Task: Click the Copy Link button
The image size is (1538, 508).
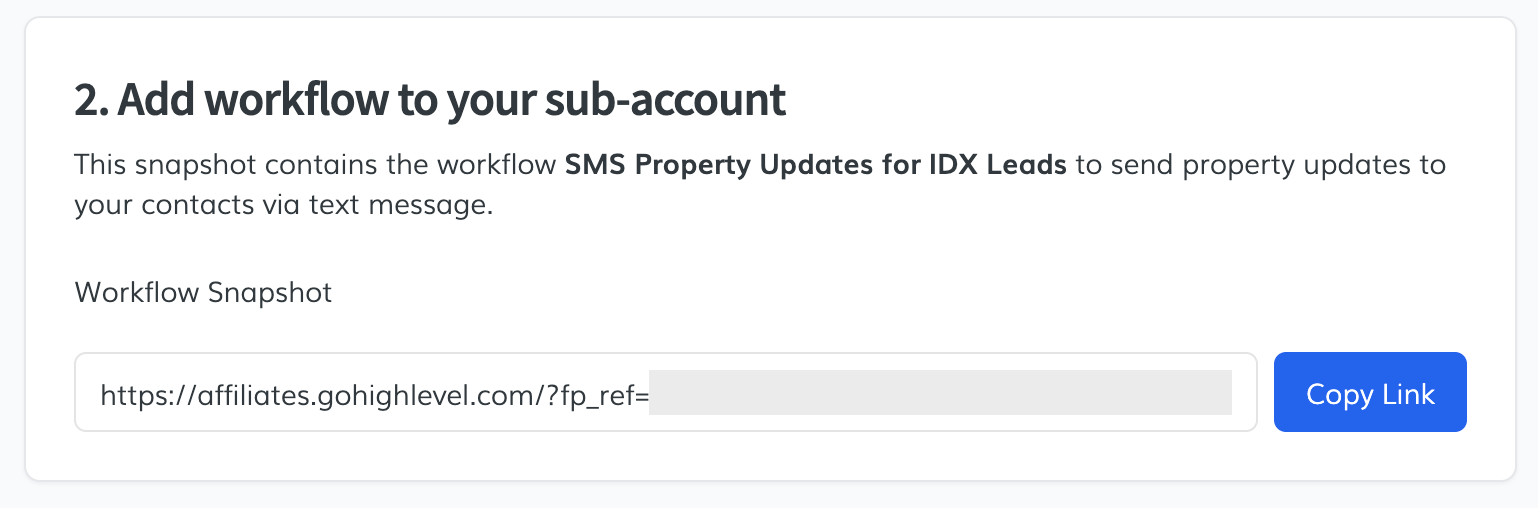Action: pyautogui.click(x=1370, y=393)
